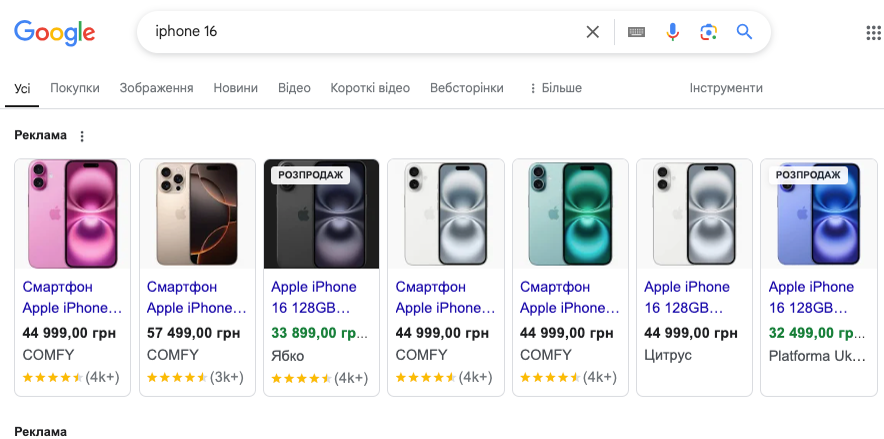Open ad info three-dot menu near Реклама

(82, 136)
